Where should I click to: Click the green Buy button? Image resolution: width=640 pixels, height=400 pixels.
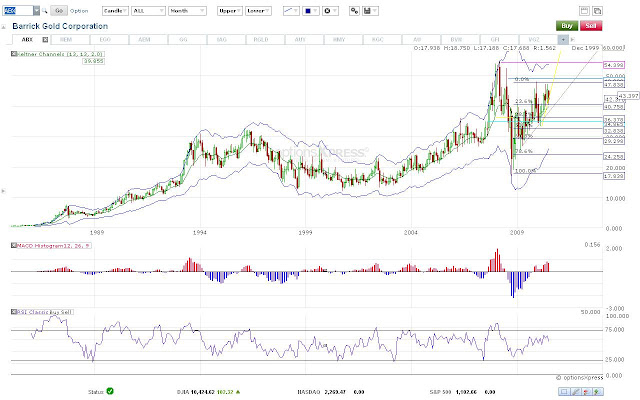567,26
